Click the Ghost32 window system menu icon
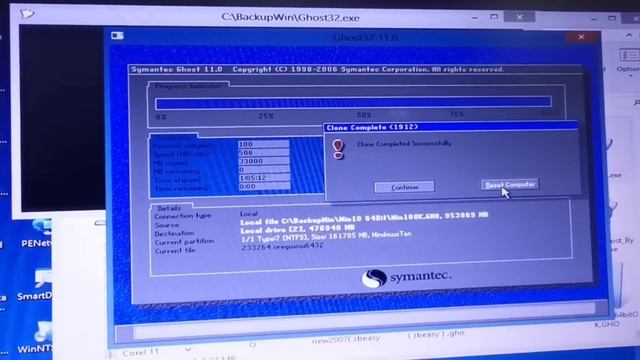The image size is (640, 360). point(117,36)
